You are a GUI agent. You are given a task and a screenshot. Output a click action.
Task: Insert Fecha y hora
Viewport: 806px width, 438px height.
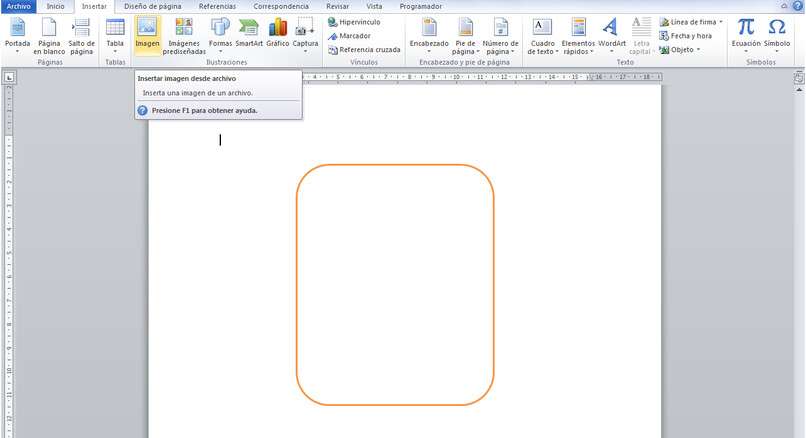(x=686, y=36)
